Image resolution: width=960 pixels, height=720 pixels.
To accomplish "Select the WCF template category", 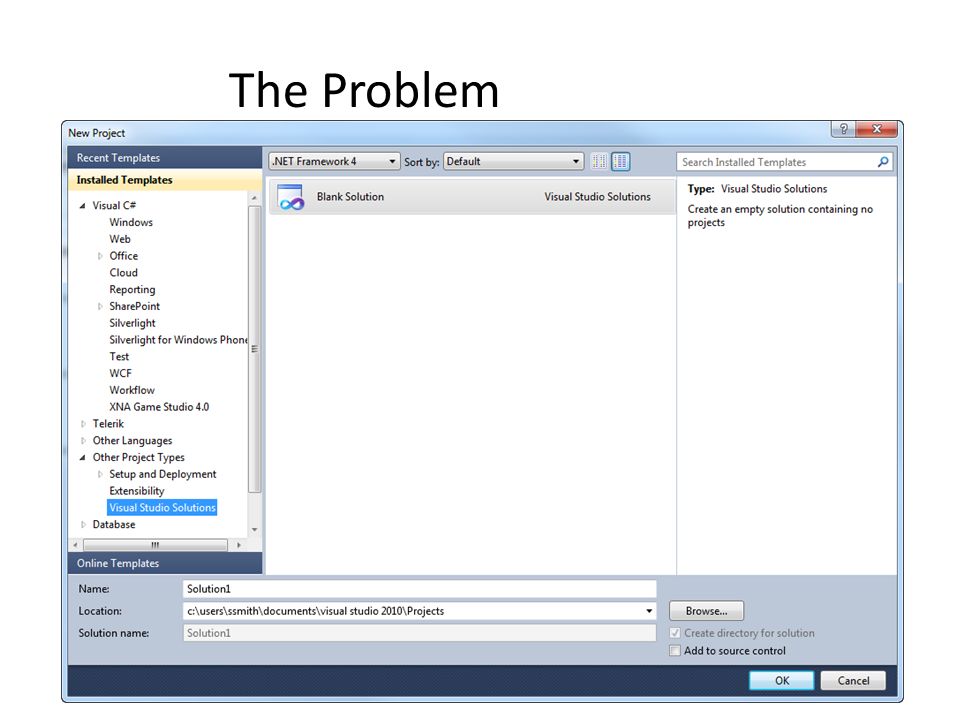I will click(121, 373).
